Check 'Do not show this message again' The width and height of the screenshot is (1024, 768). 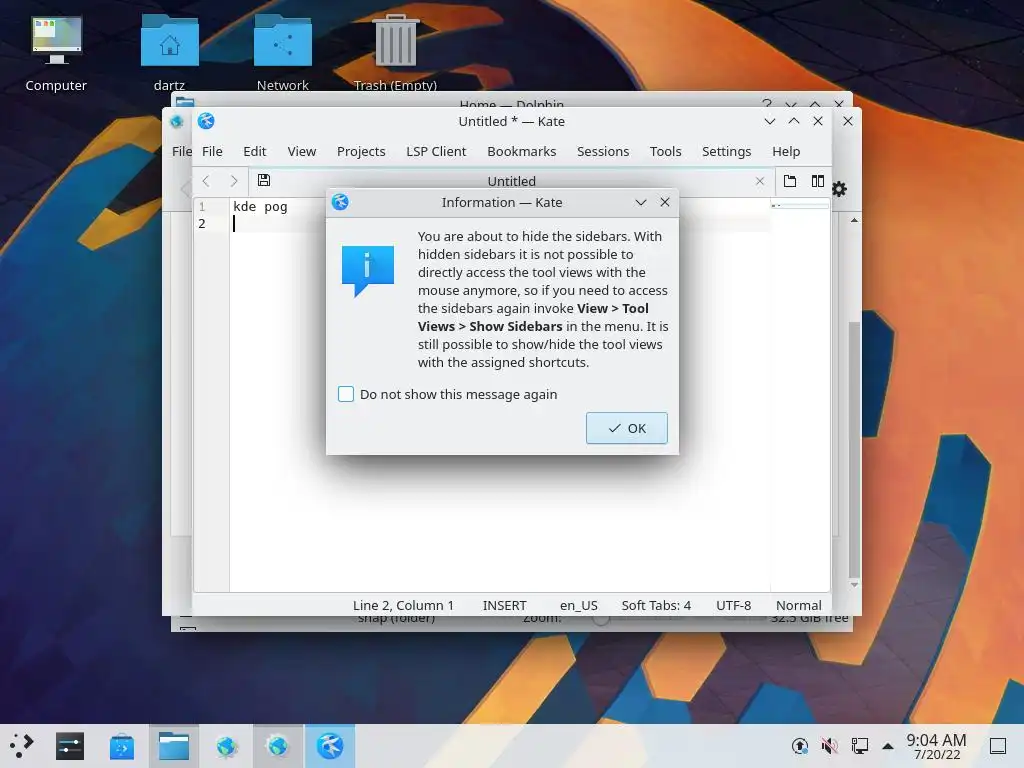(346, 394)
